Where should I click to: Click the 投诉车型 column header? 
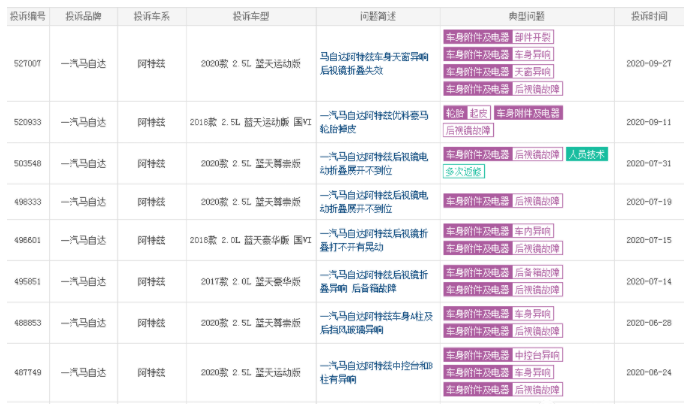tap(251, 17)
